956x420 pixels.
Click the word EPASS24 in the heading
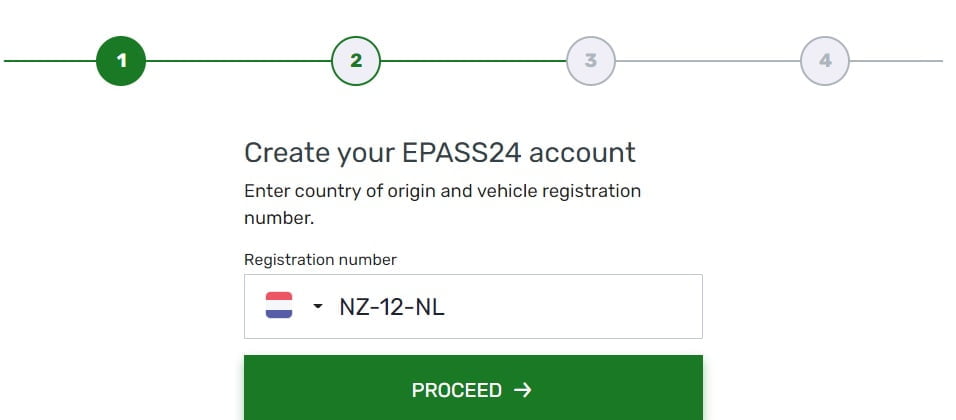pos(462,152)
